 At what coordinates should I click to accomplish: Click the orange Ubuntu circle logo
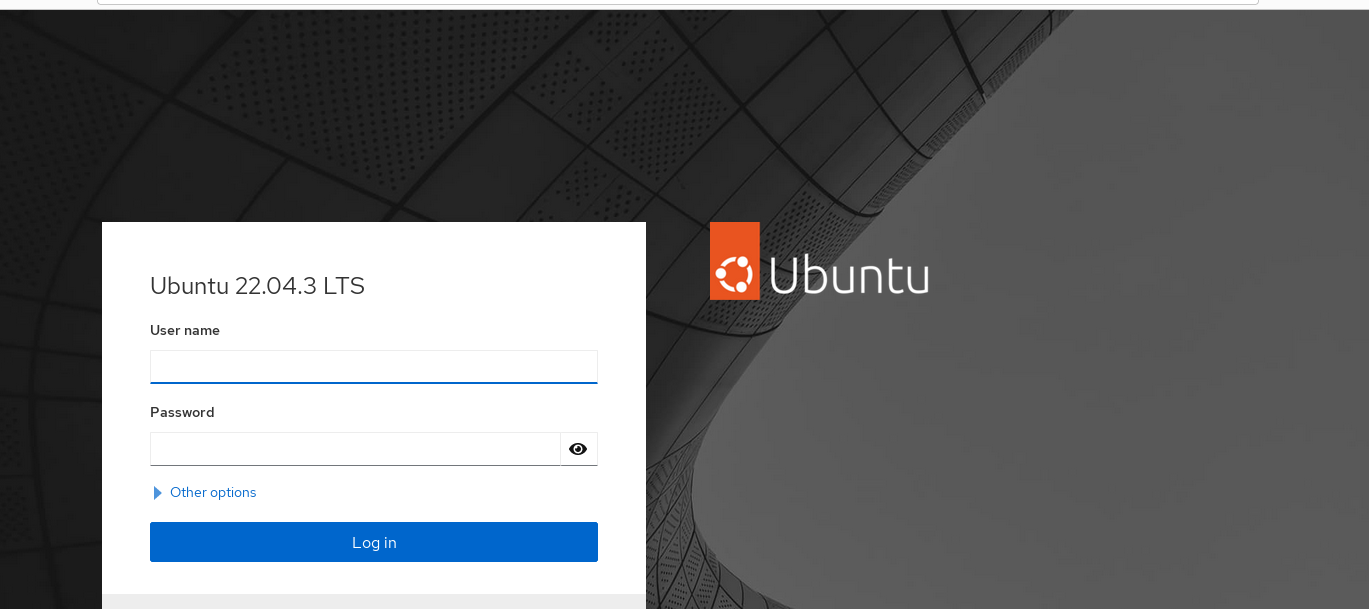tap(735, 261)
